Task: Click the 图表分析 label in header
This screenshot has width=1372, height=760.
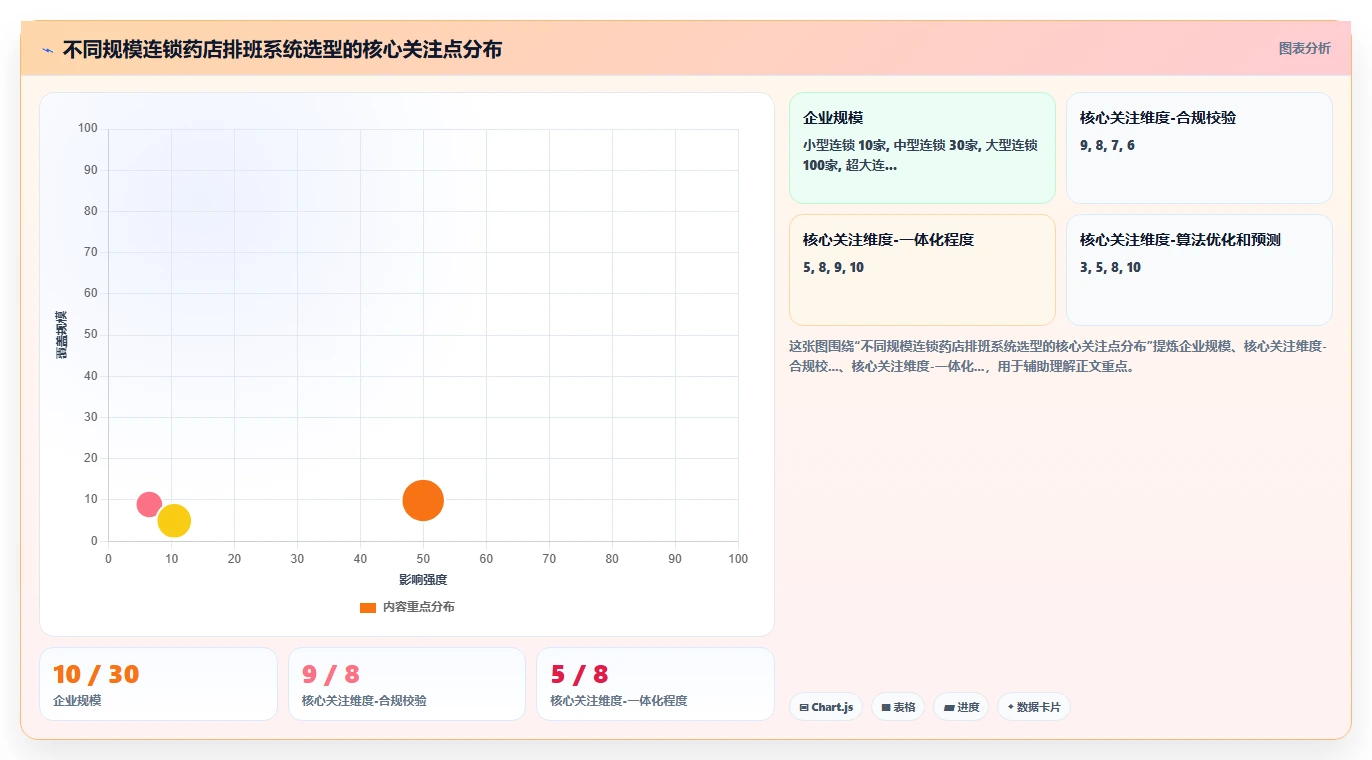Action: (1304, 48)
